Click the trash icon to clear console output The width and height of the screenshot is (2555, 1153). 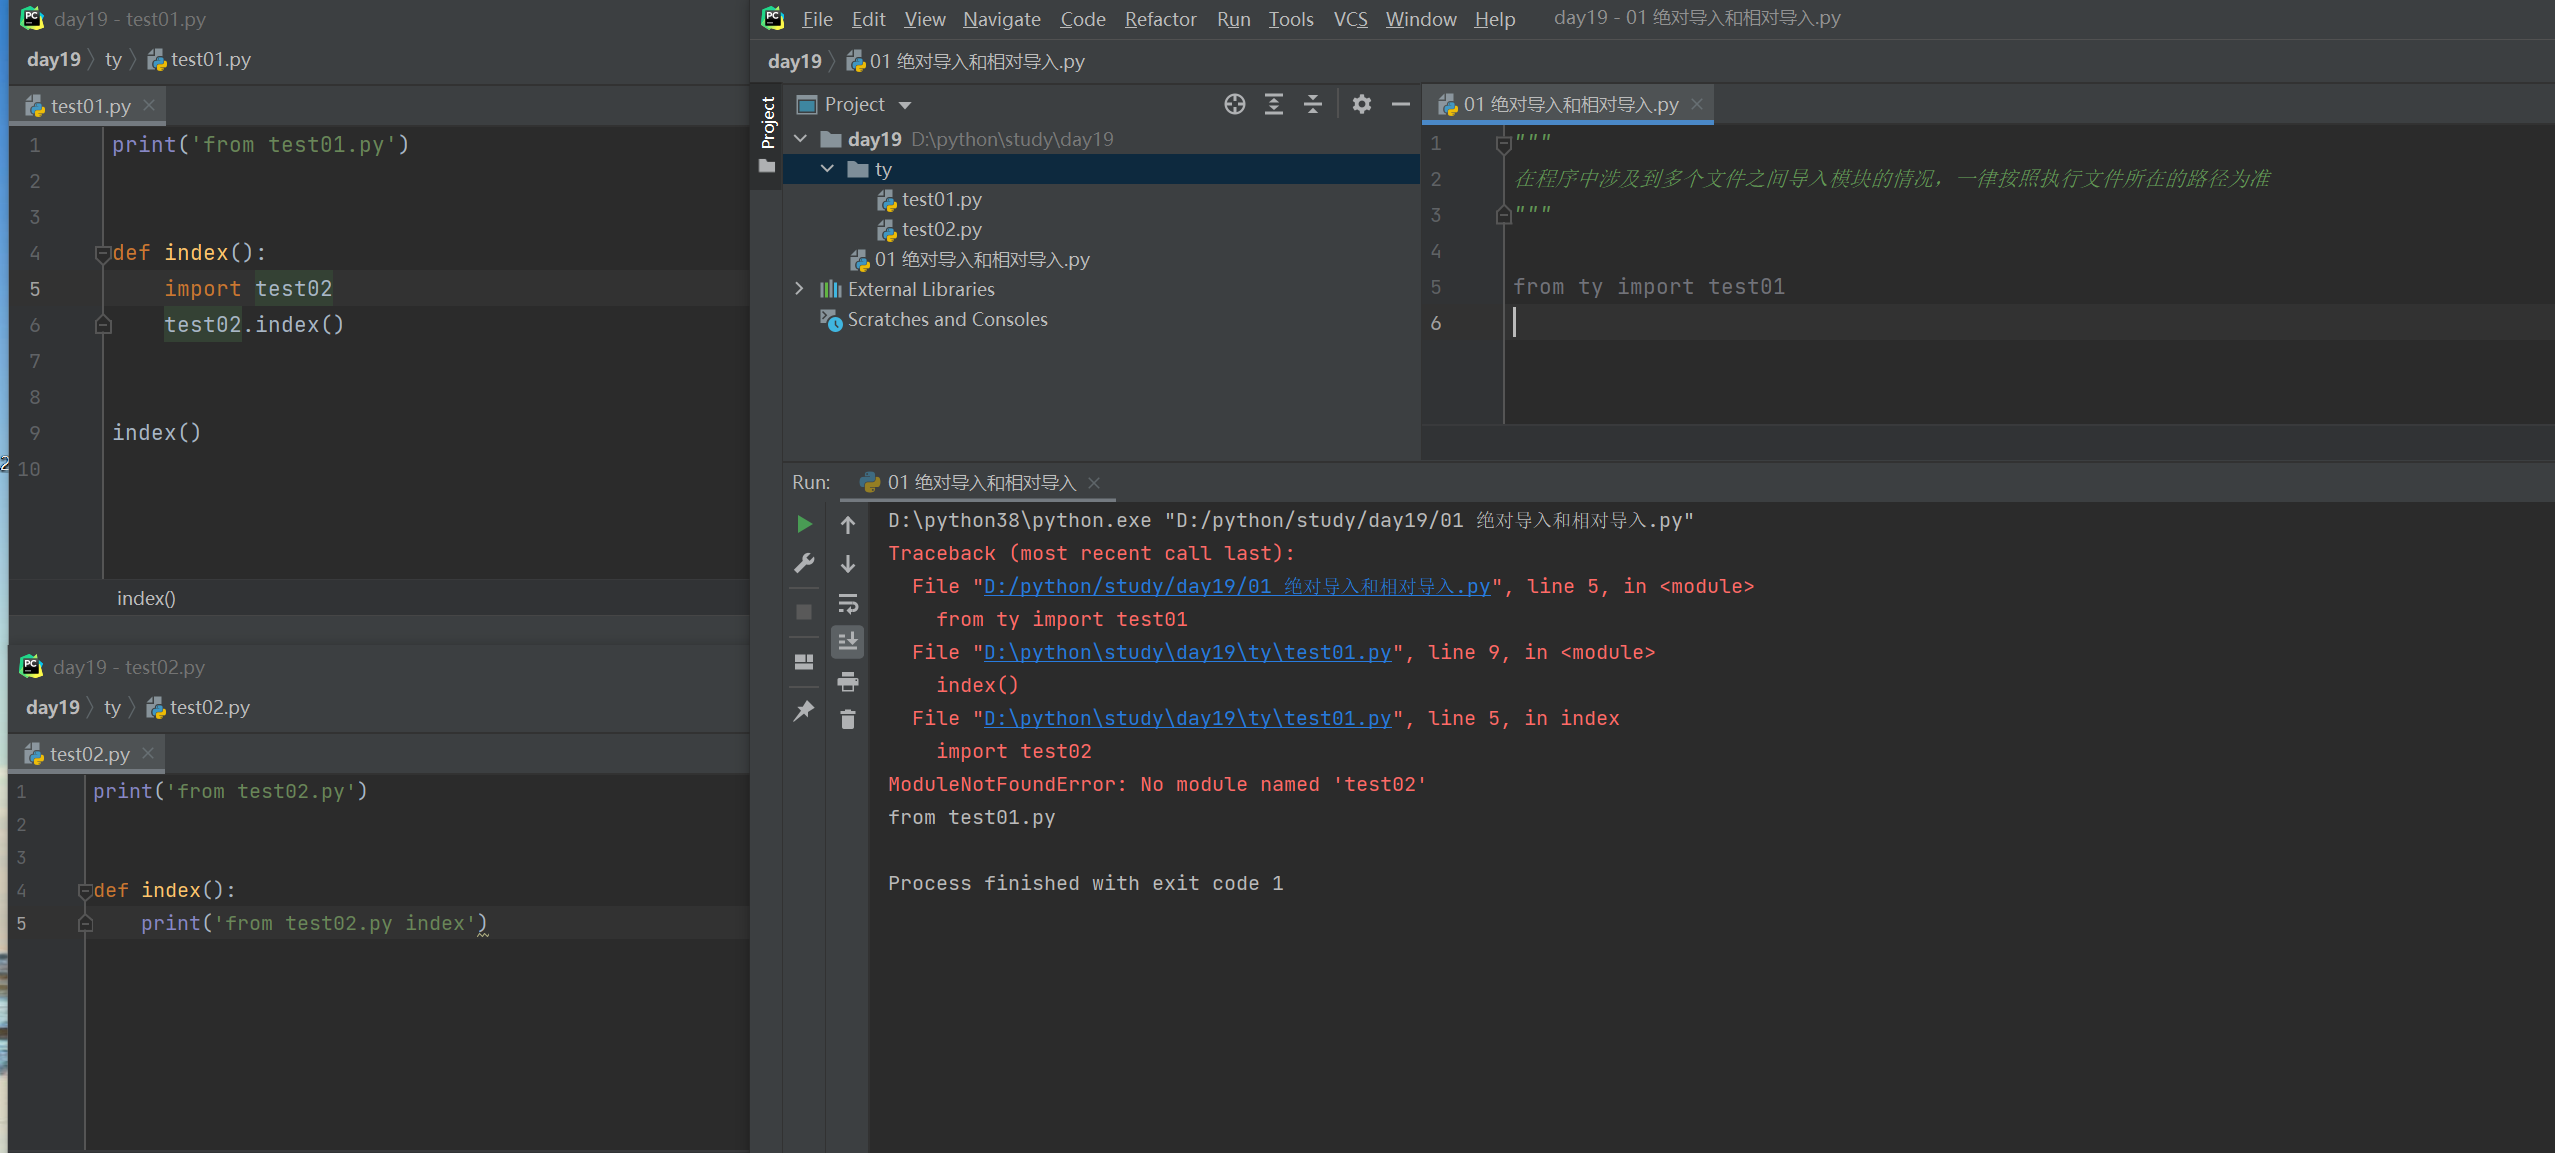point(848,720)
